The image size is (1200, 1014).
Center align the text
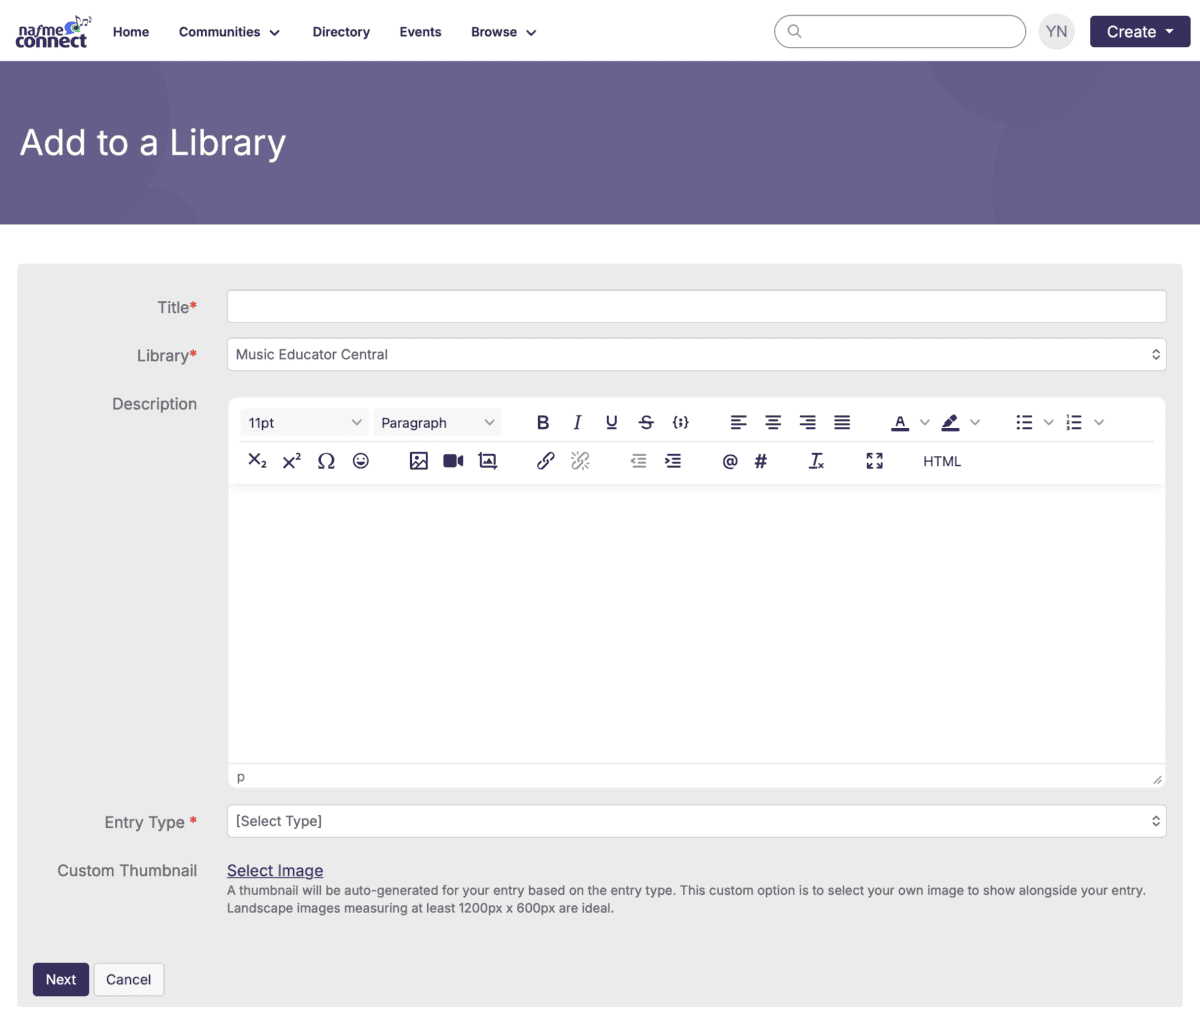tap(773, 422)
